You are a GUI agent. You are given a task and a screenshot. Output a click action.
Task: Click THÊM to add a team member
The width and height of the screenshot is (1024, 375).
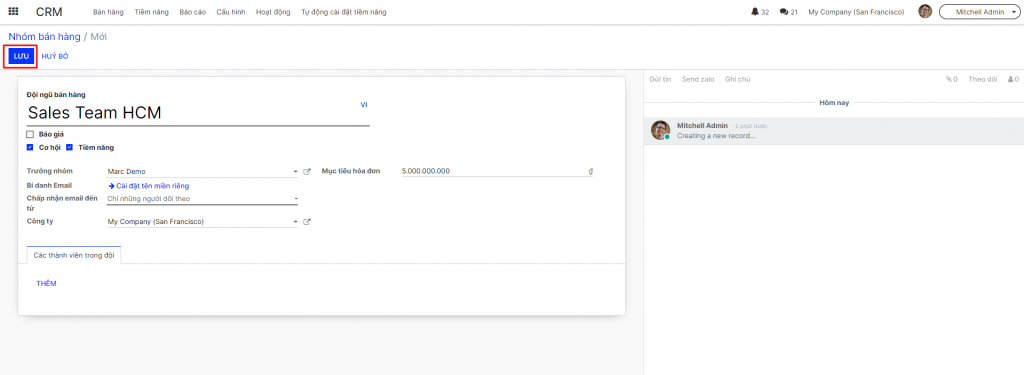pos(46,284)
